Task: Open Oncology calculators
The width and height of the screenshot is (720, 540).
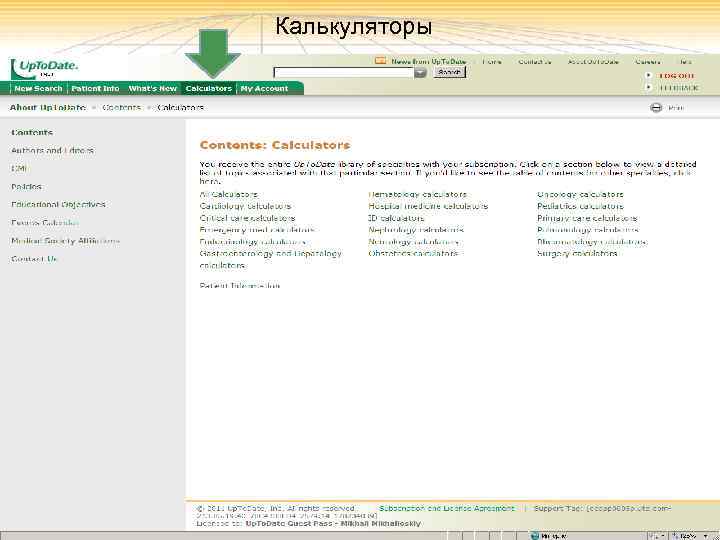Action: point(580,194)
